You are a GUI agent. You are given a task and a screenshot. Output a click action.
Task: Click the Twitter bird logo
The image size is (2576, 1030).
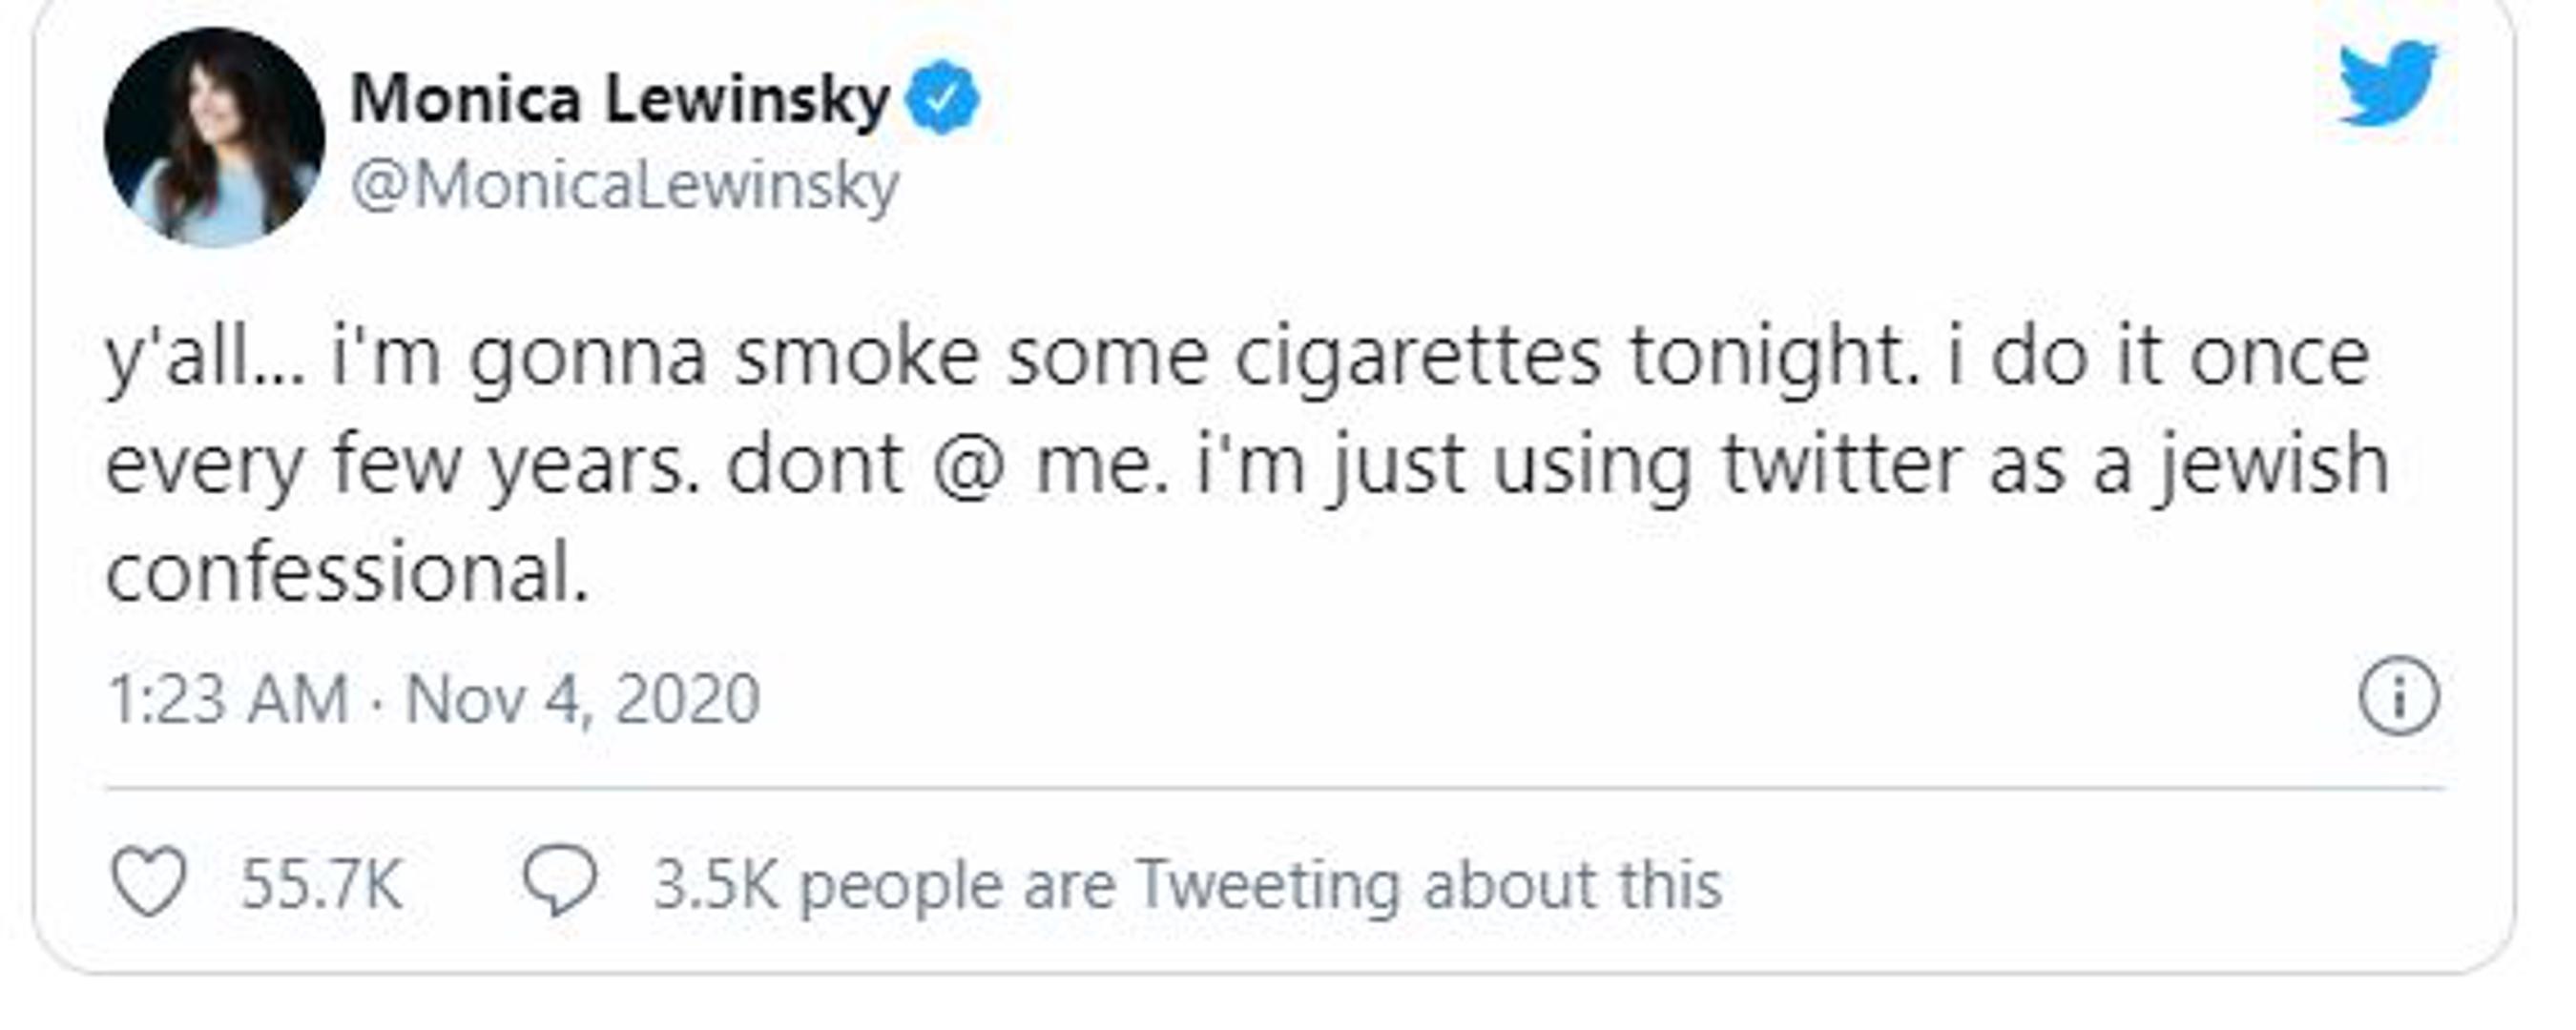coord(2387,83)
